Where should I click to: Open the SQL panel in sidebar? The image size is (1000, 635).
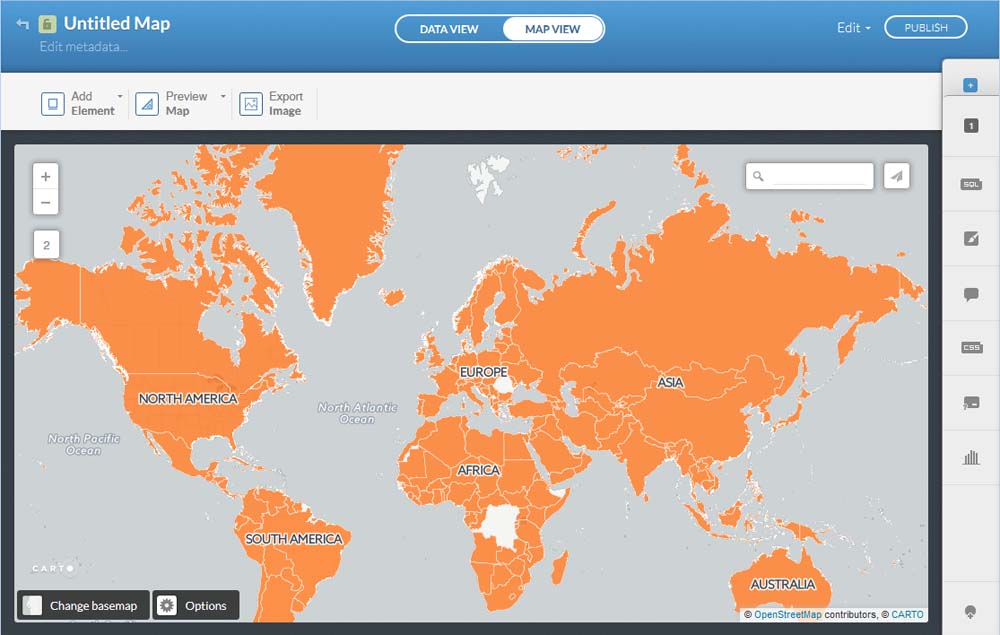click(x=970, y=183)
